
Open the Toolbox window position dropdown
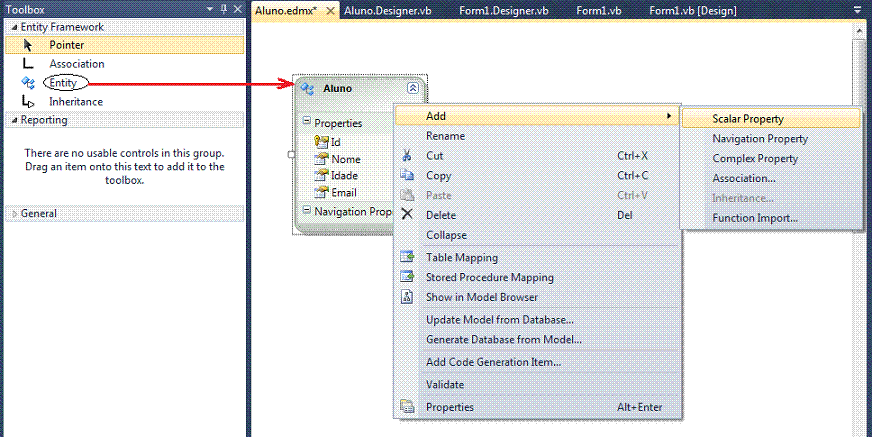coord(210,9)
